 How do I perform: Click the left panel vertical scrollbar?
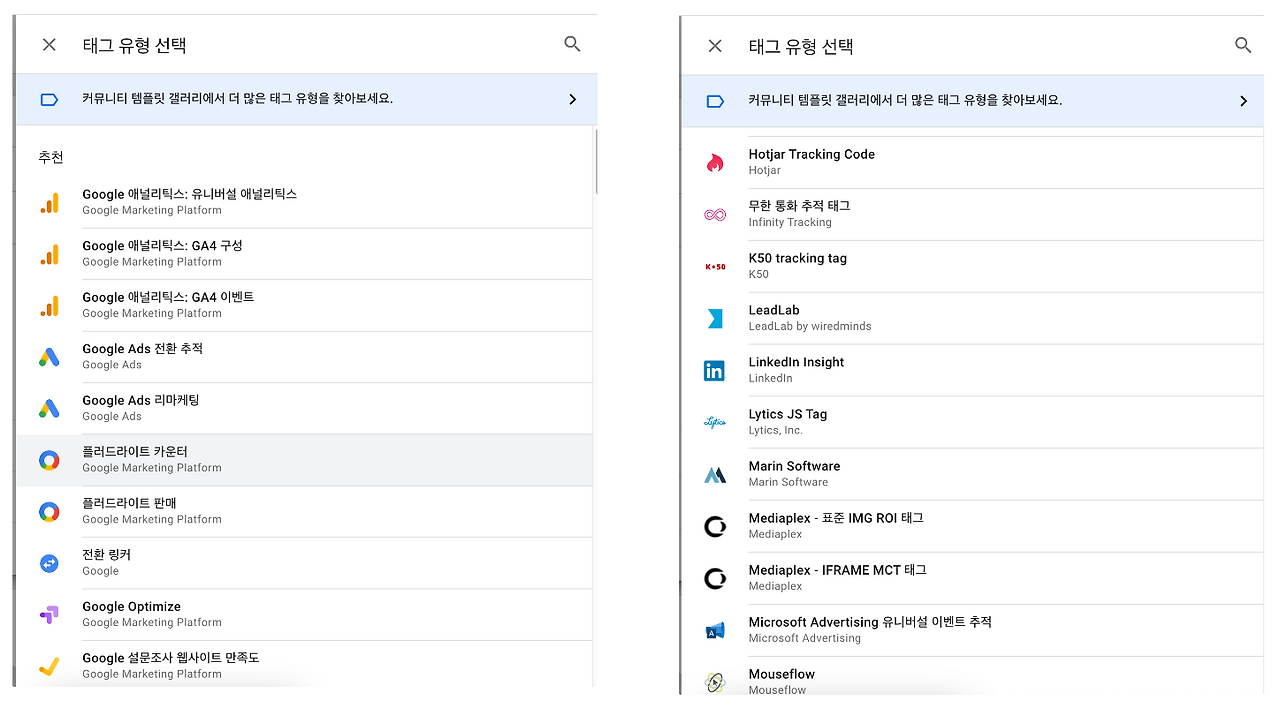(596, 160)
